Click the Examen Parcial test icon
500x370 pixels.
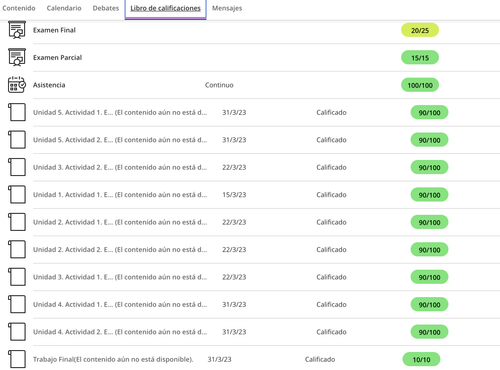coord(17,57)
